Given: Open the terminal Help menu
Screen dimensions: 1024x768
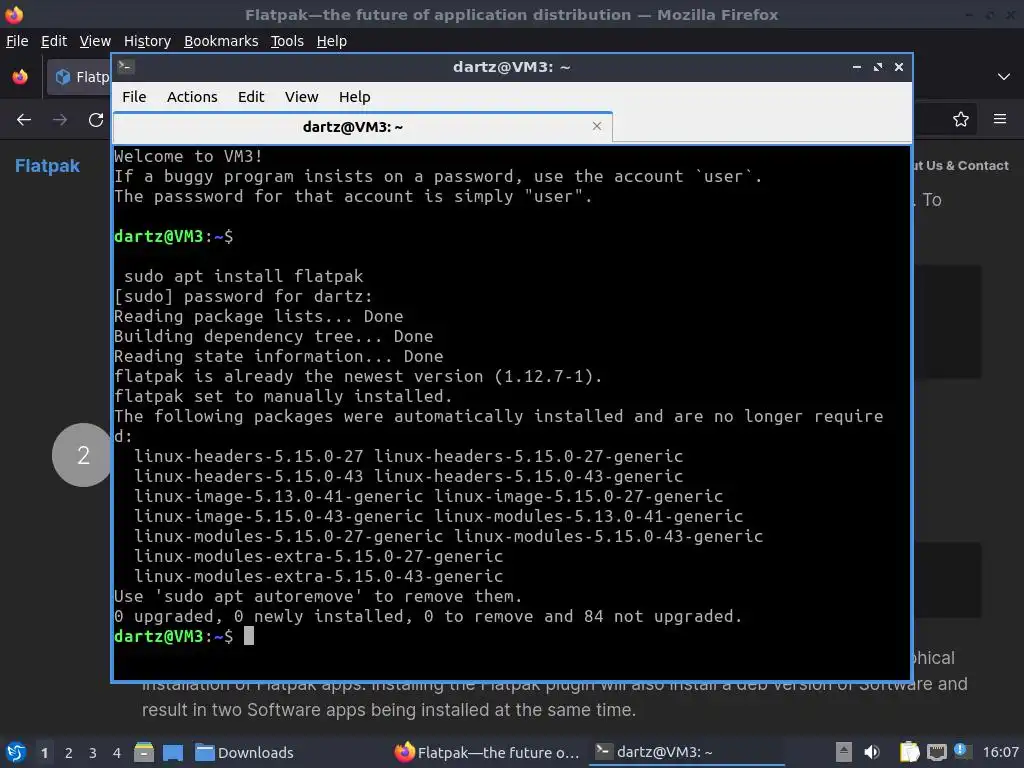Looking at the screenshot, I should tap(355, 97).
